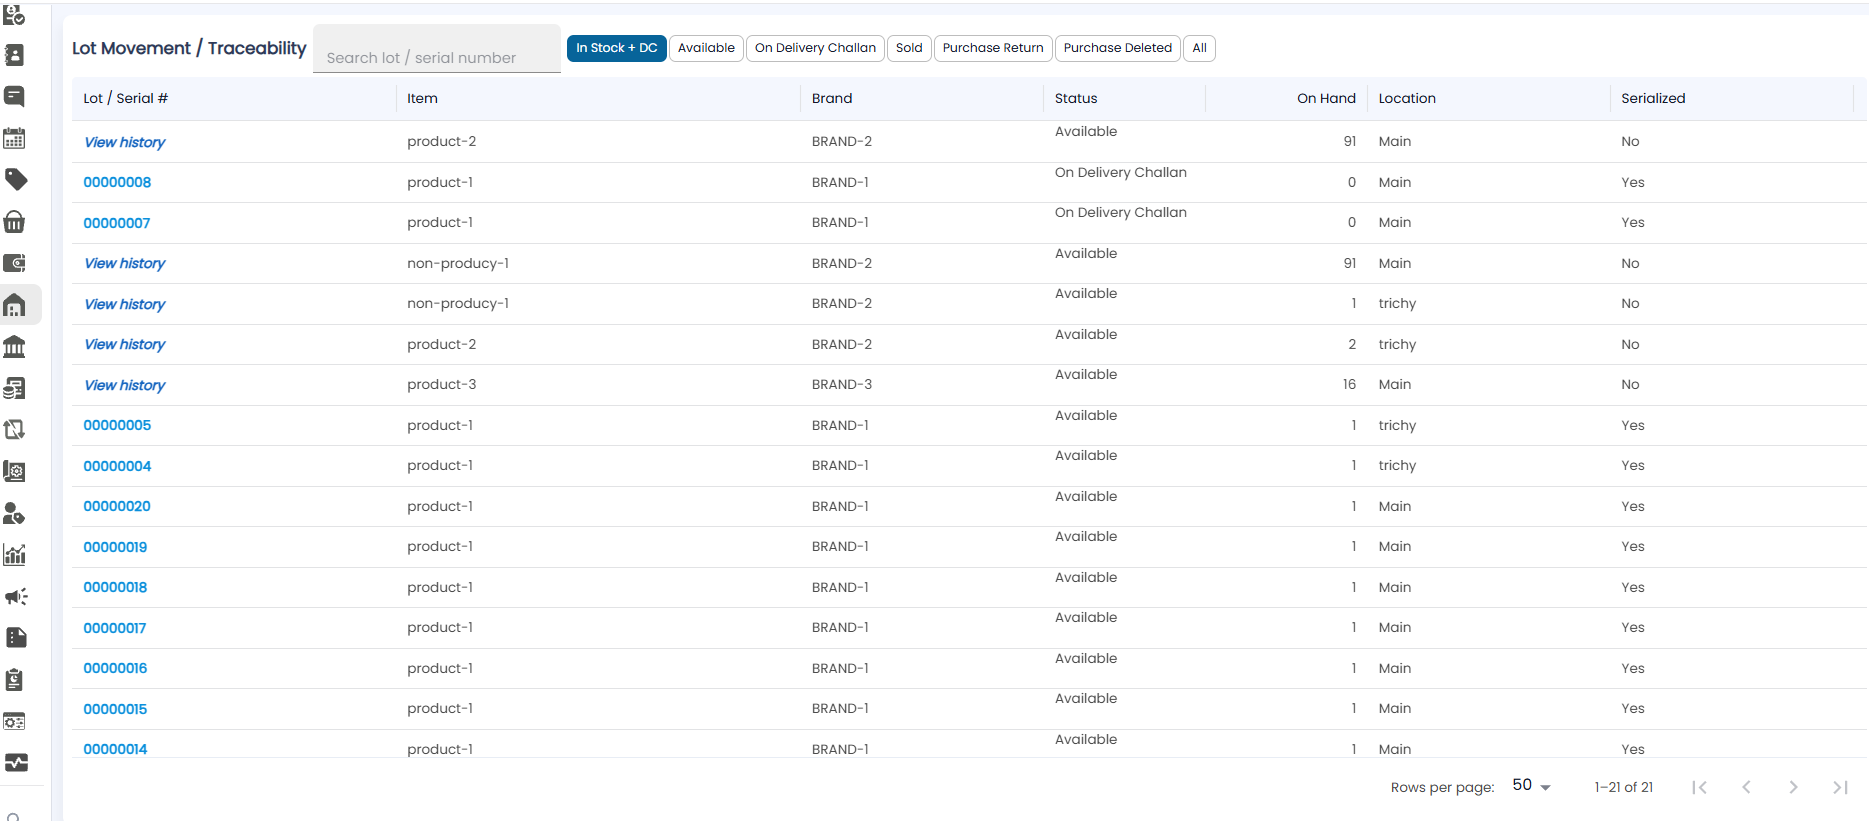Open serial number 00000020

click(x=117, y=506)
